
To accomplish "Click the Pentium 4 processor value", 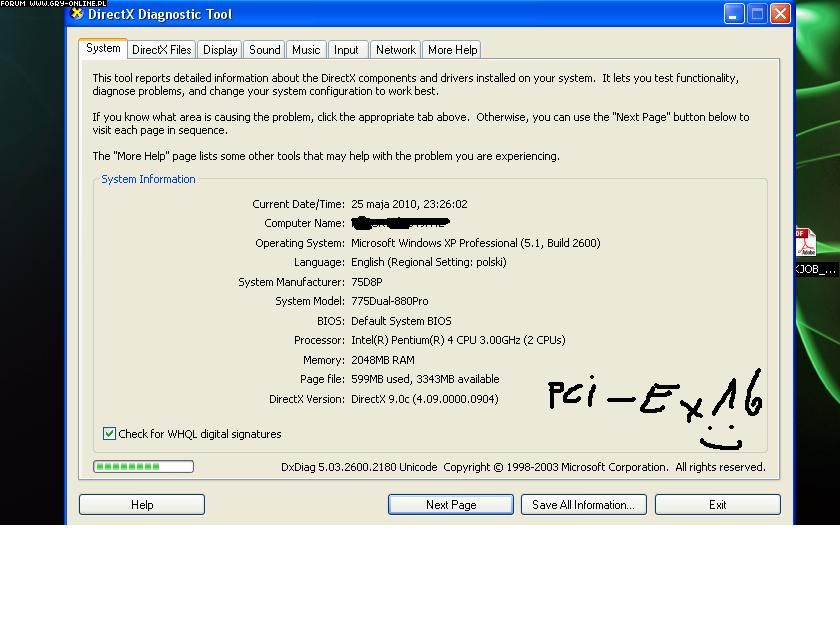I will pos(458,340).
